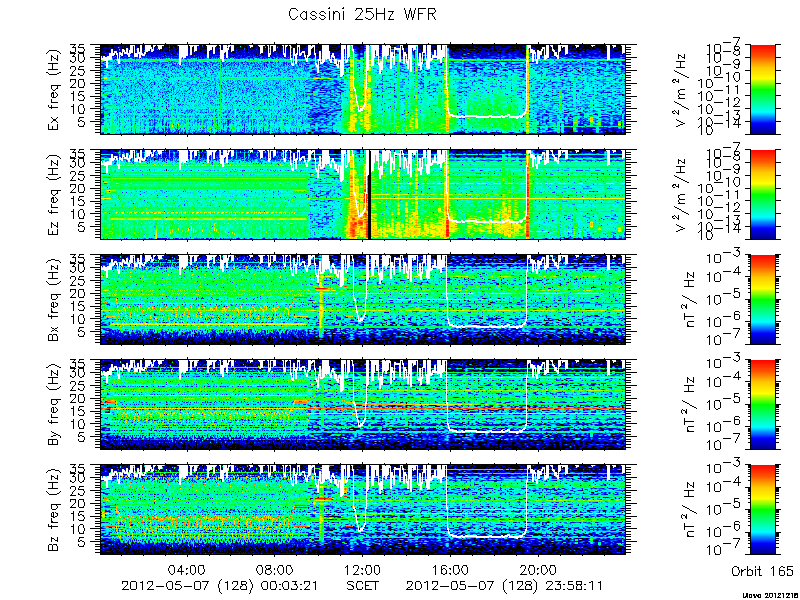Click the By spectrogram panel
This screenshot has height=600, width=800.
[363, 405]
